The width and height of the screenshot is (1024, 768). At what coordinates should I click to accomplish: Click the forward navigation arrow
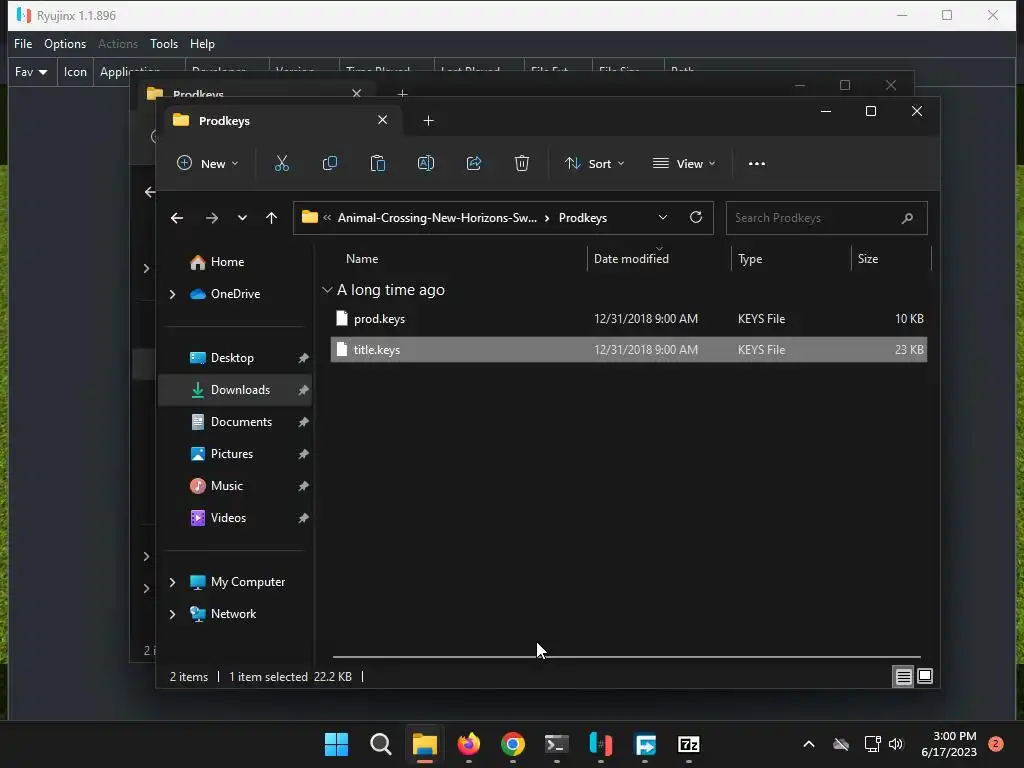pos(212,218)
